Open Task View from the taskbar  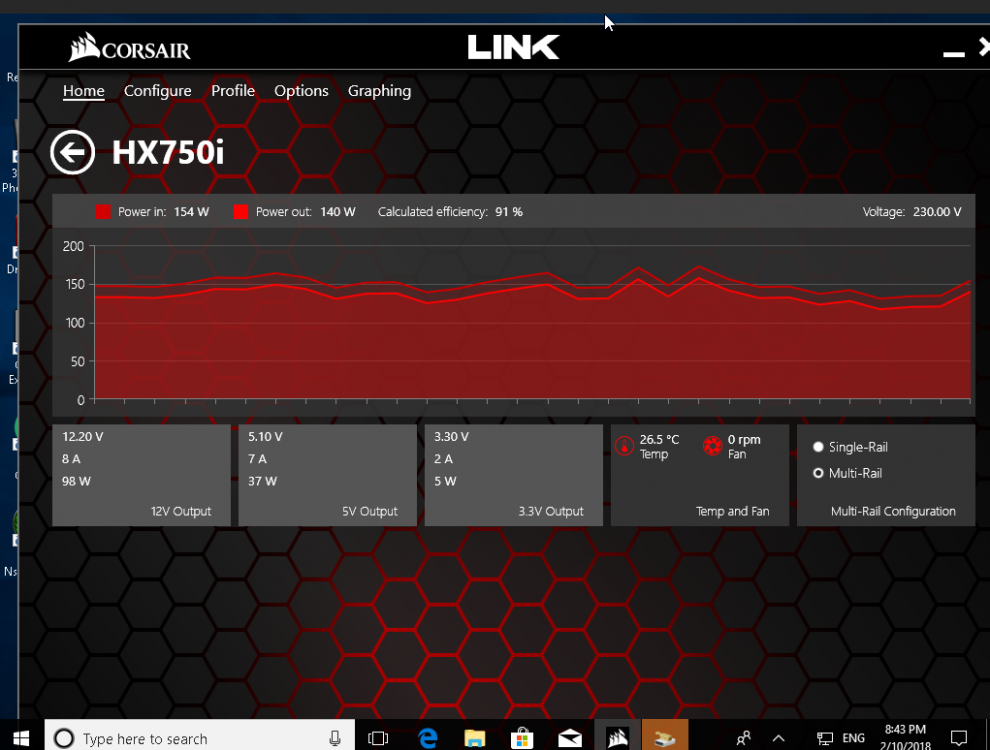(x=378, y=737)
